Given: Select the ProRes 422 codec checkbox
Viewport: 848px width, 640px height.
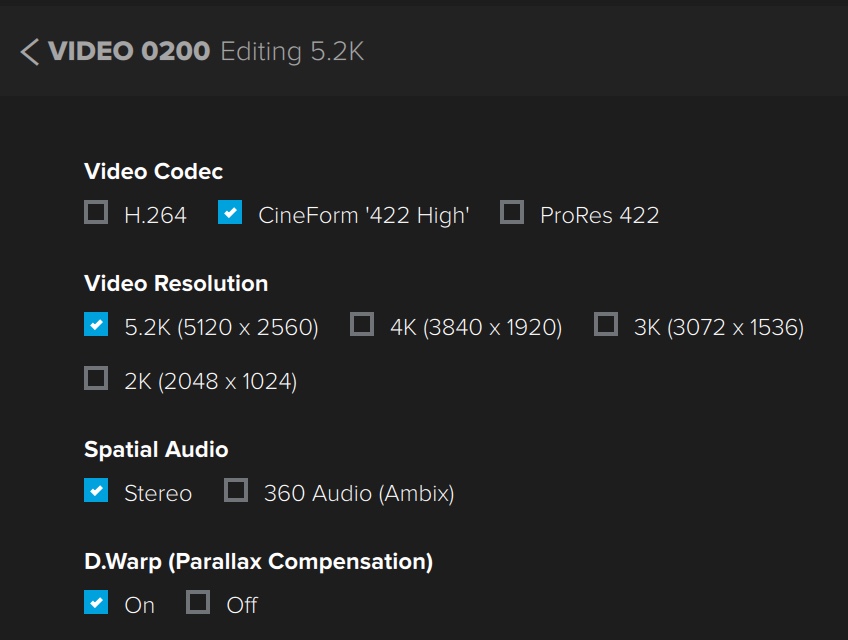Looking at the screenshot, I should click(x=512, y=212).
